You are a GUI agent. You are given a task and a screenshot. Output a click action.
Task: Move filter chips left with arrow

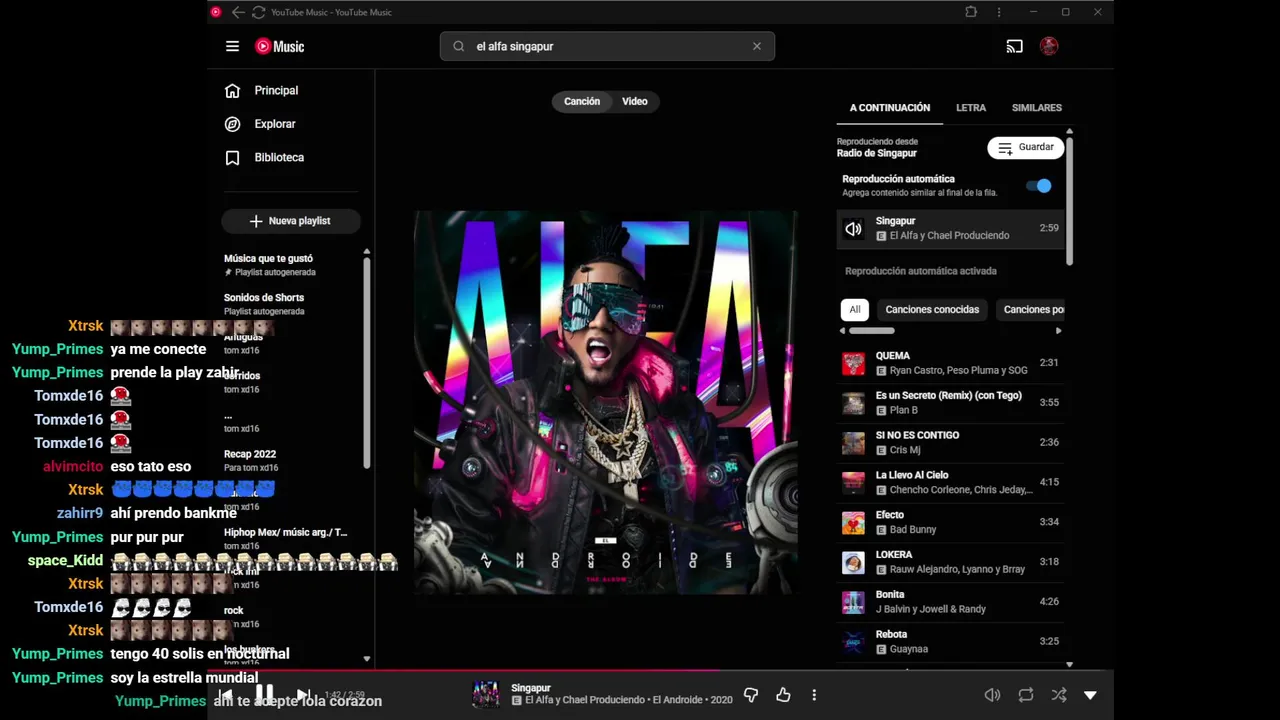click(x=843, y=331)
